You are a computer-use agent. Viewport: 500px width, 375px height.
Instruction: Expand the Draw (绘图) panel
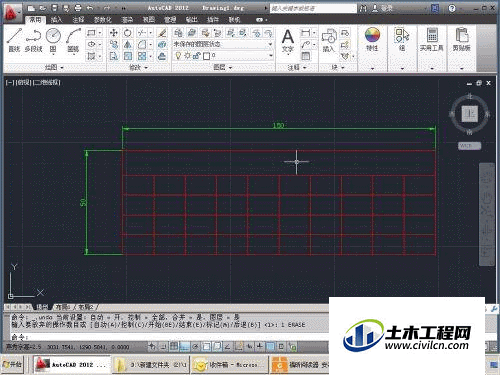(x=54, y=68)
